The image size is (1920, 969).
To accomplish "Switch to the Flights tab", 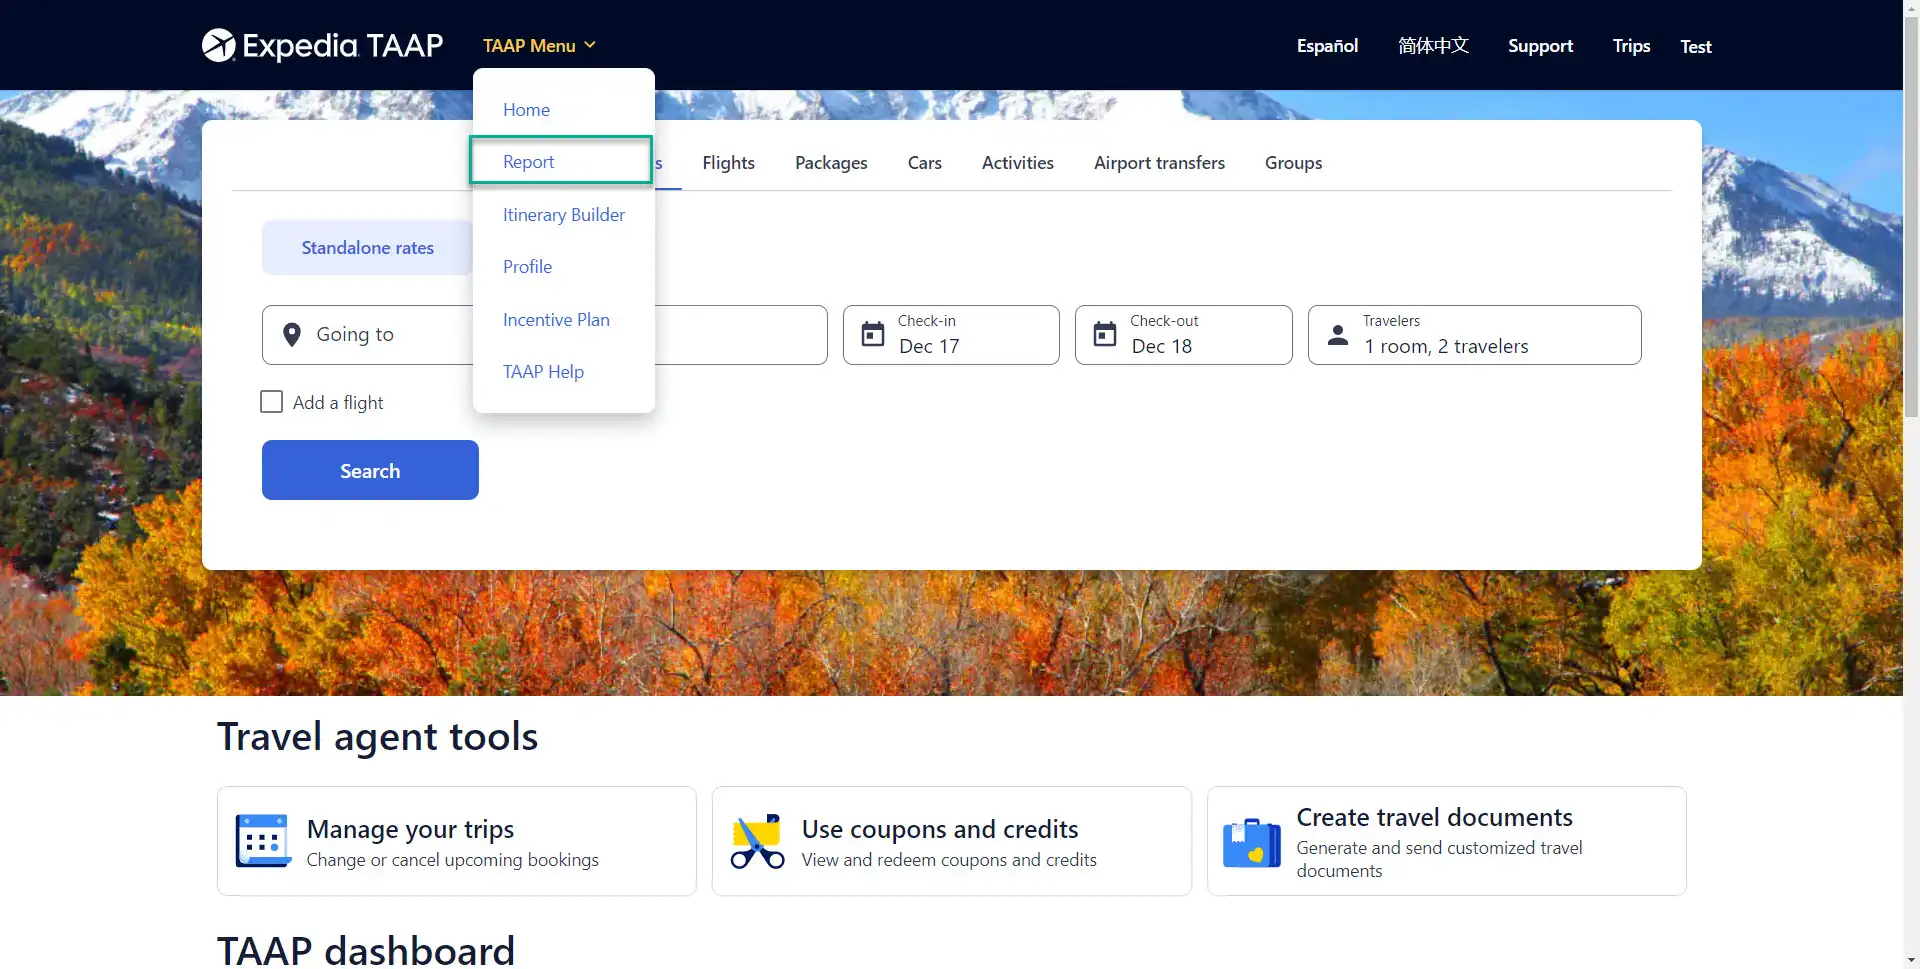I will 728,163.
